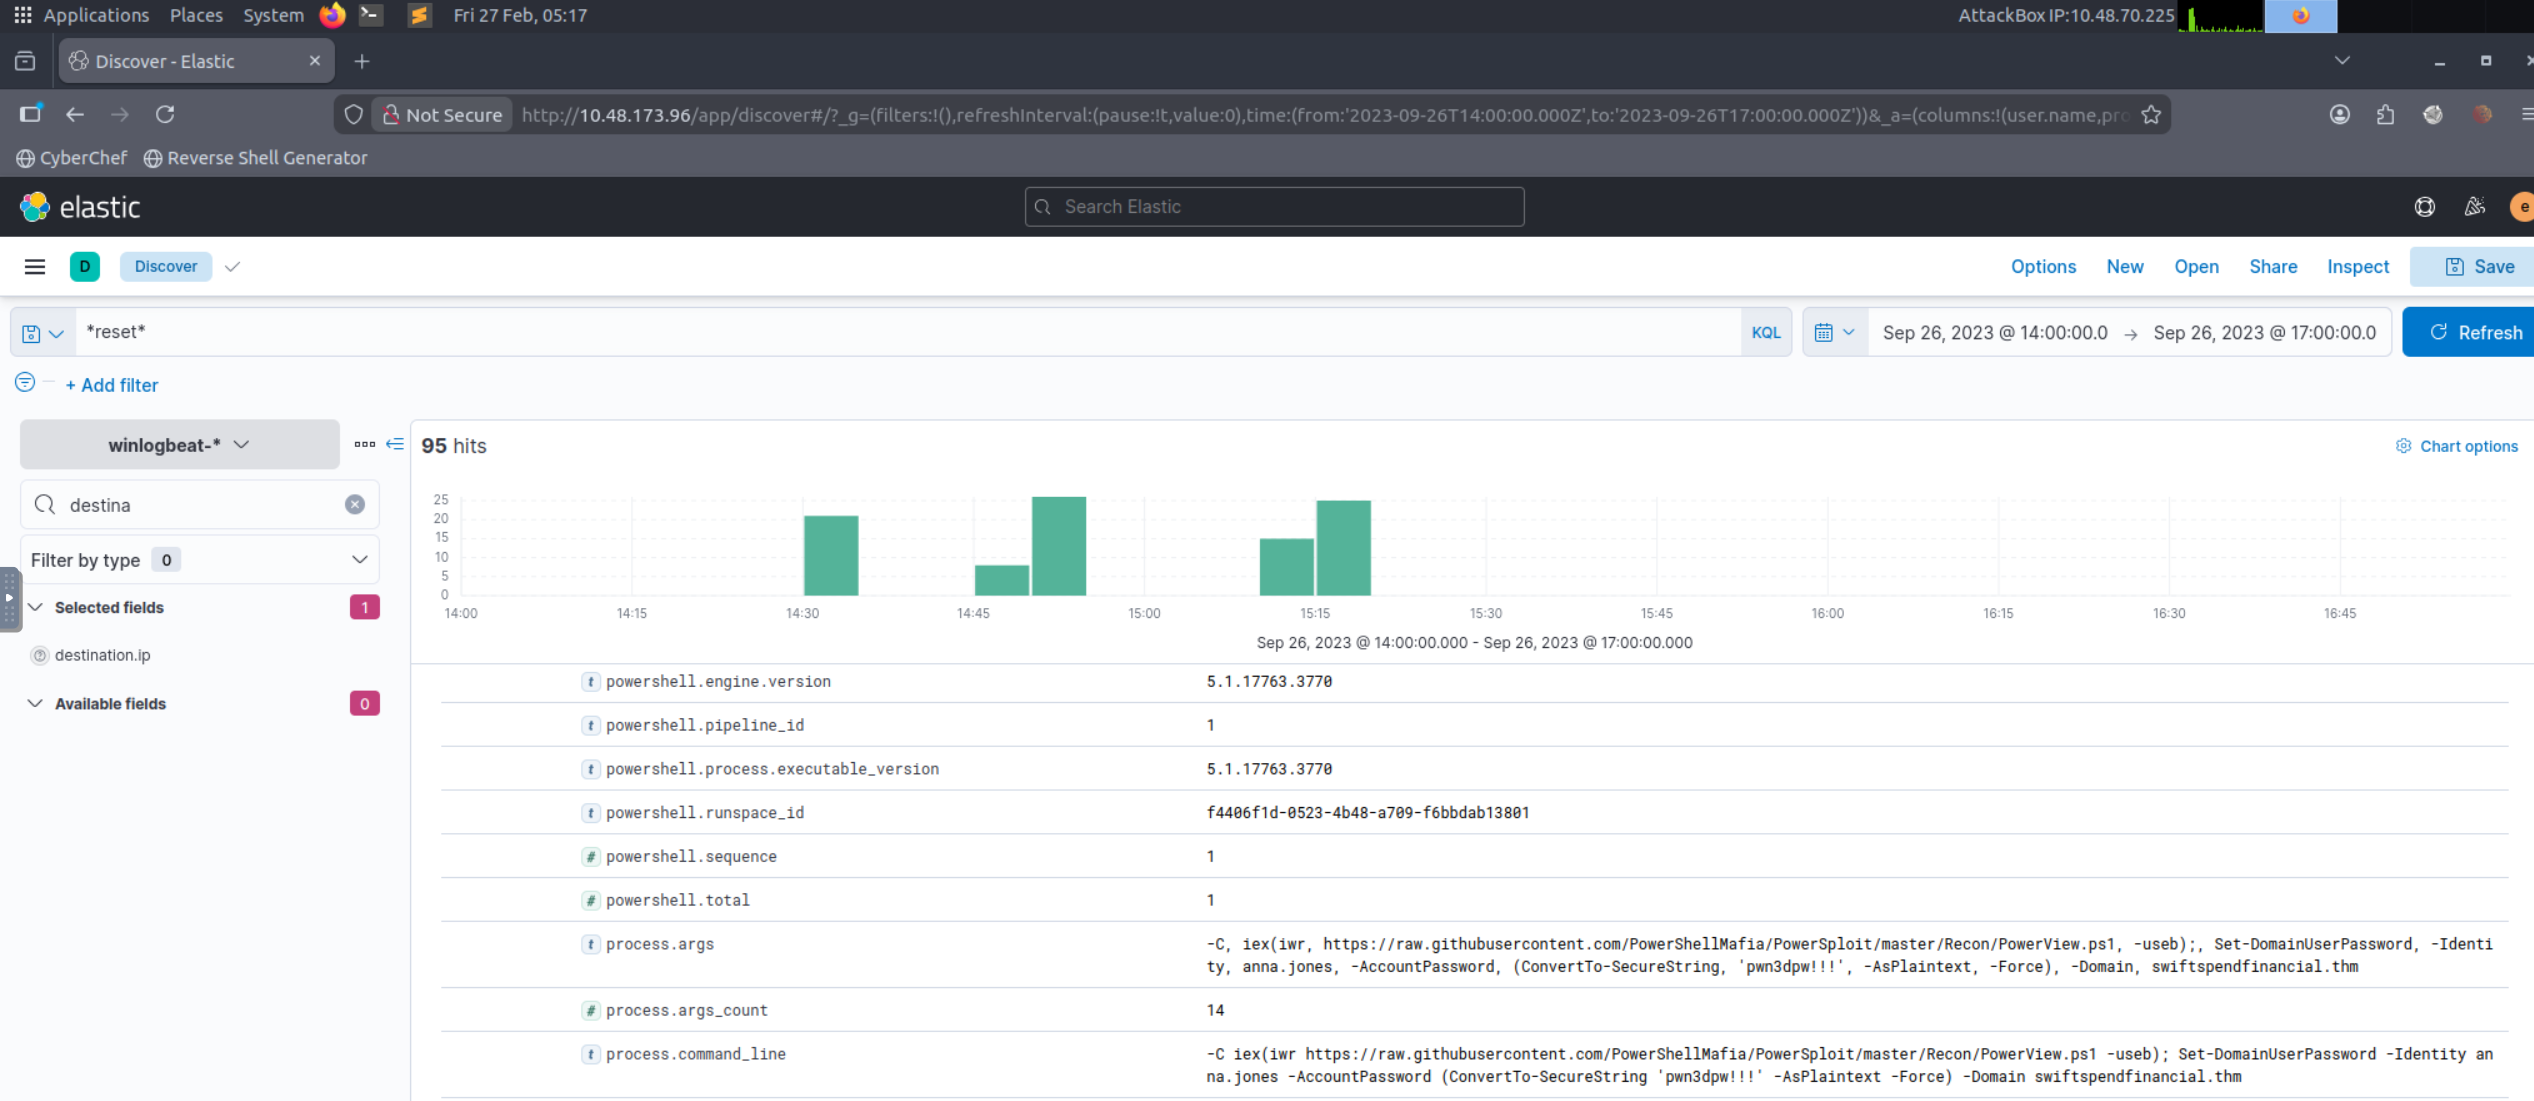Collapse the Available fields section
Image resolution: width=2534 pixels, height=1101 pixels.
(x=36, y=703)
